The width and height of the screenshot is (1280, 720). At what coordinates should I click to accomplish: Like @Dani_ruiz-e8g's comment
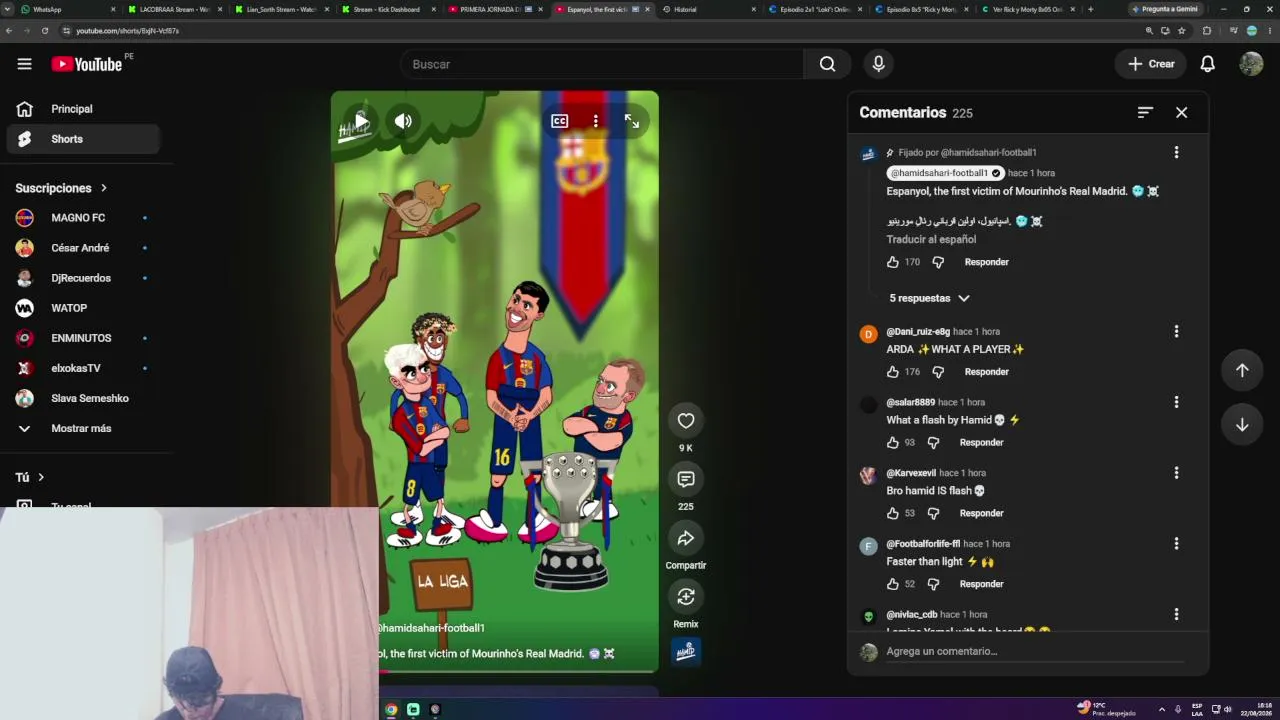893,372
